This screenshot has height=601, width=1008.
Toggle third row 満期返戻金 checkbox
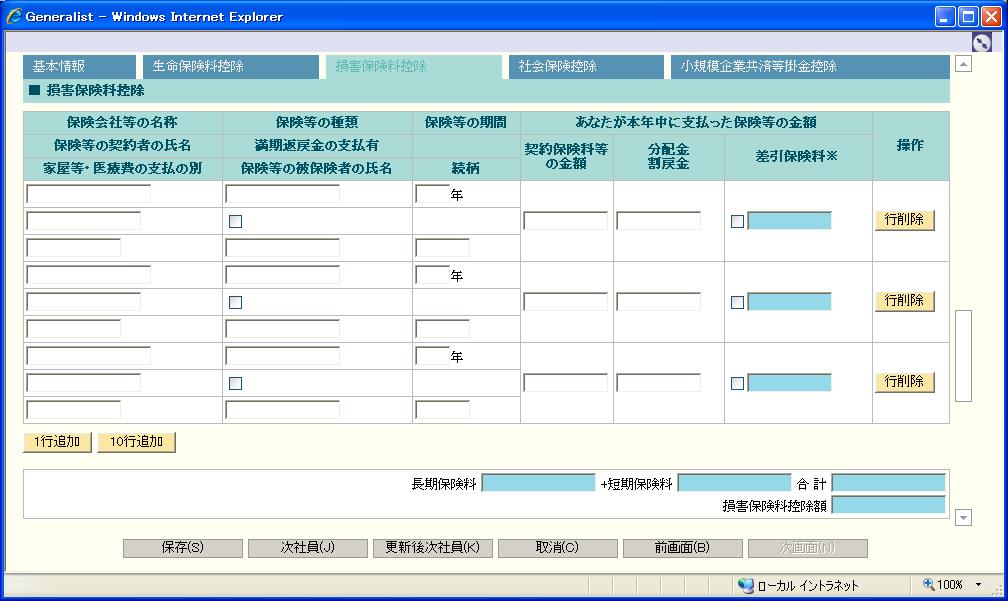pos(235,383)
